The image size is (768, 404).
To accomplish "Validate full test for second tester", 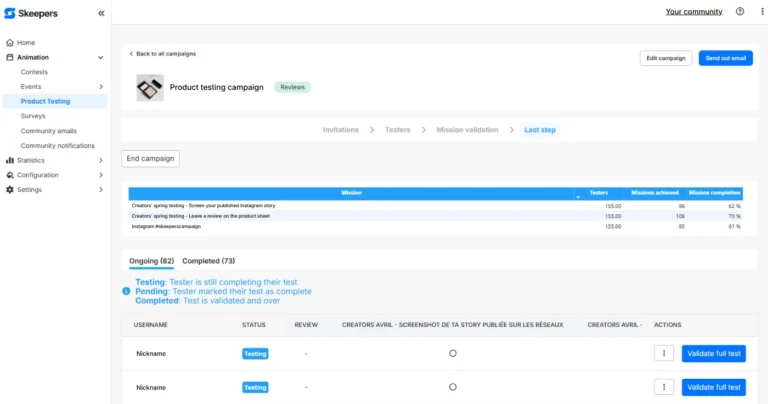I will (x=714, y=387).
